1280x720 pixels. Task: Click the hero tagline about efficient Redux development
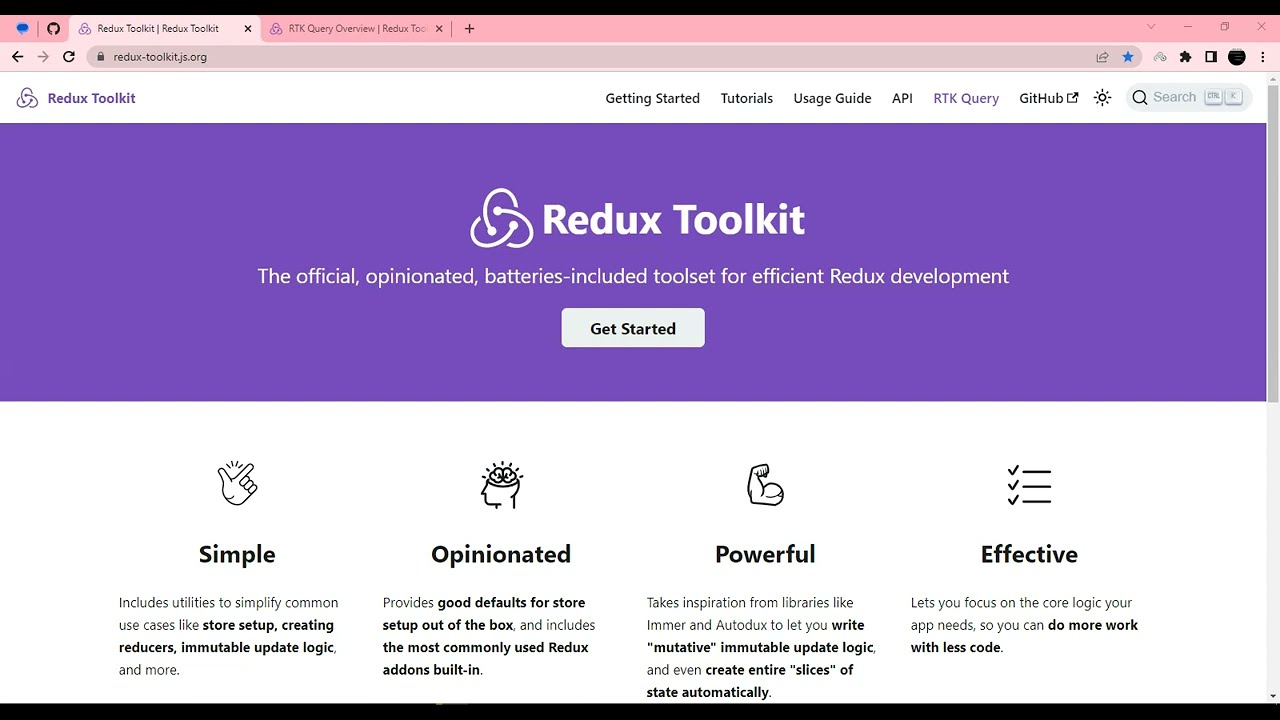[x=633, y=276]
